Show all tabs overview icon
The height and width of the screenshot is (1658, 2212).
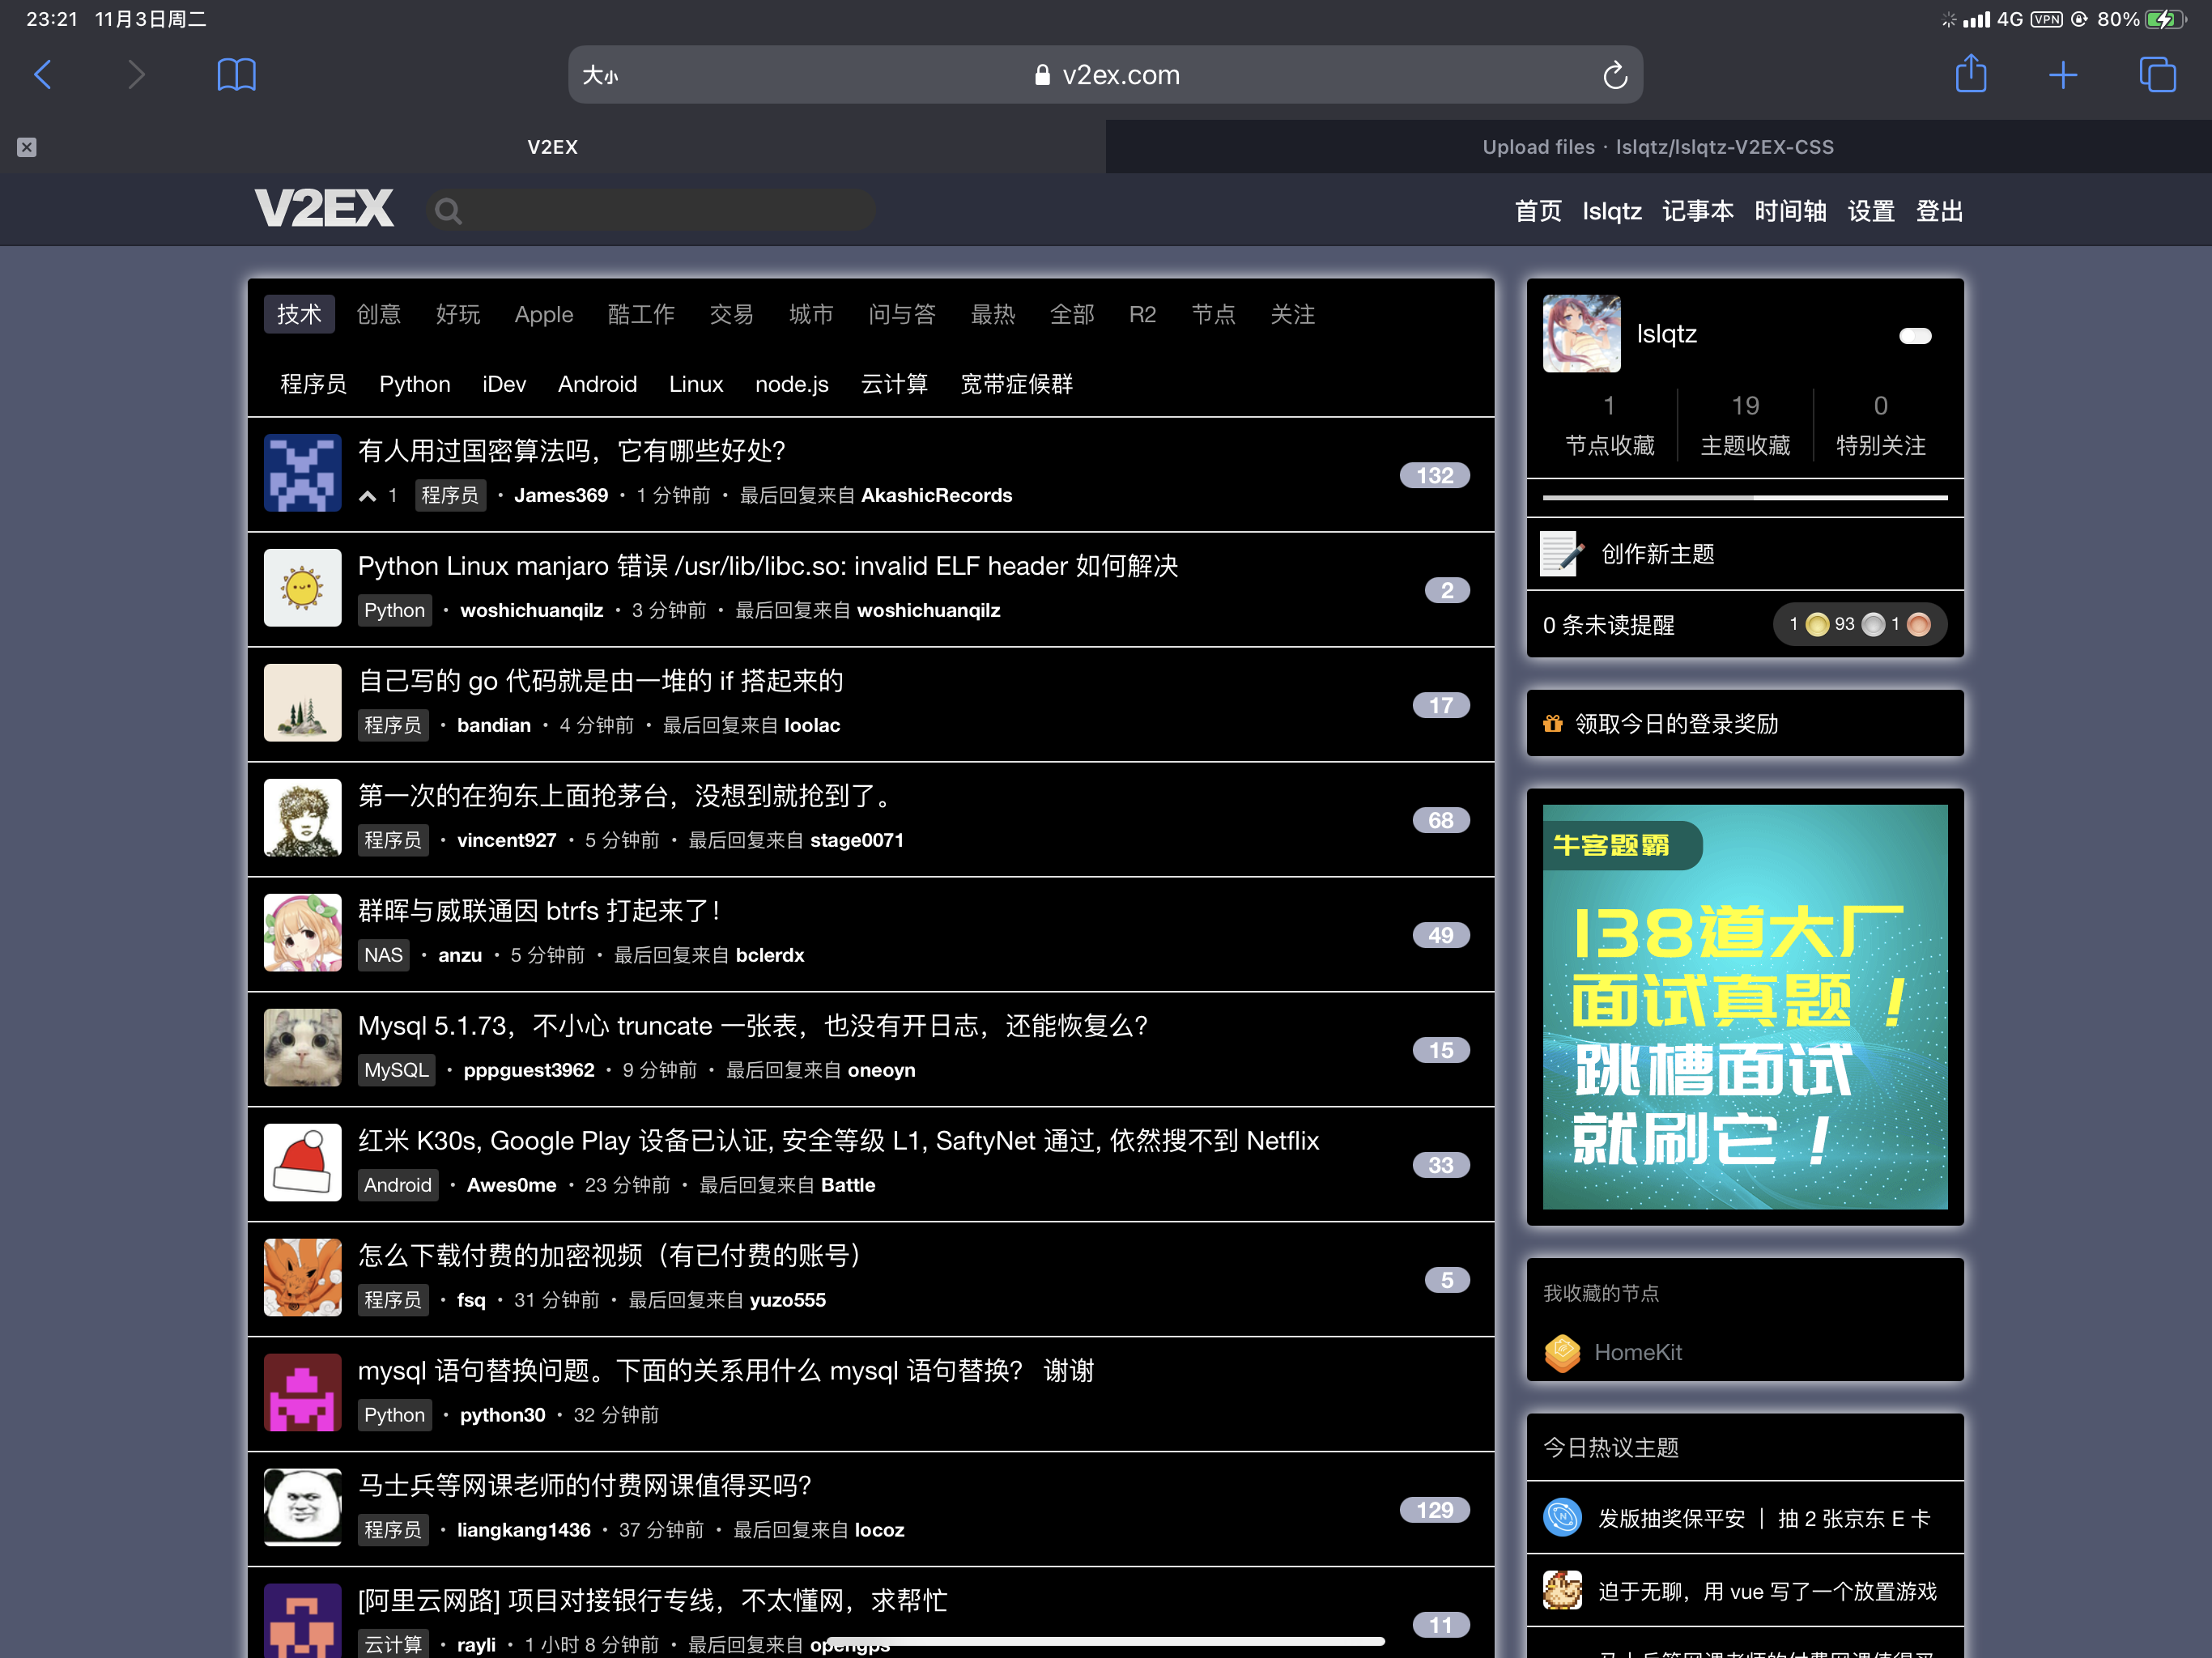(x=2156, y=75)
